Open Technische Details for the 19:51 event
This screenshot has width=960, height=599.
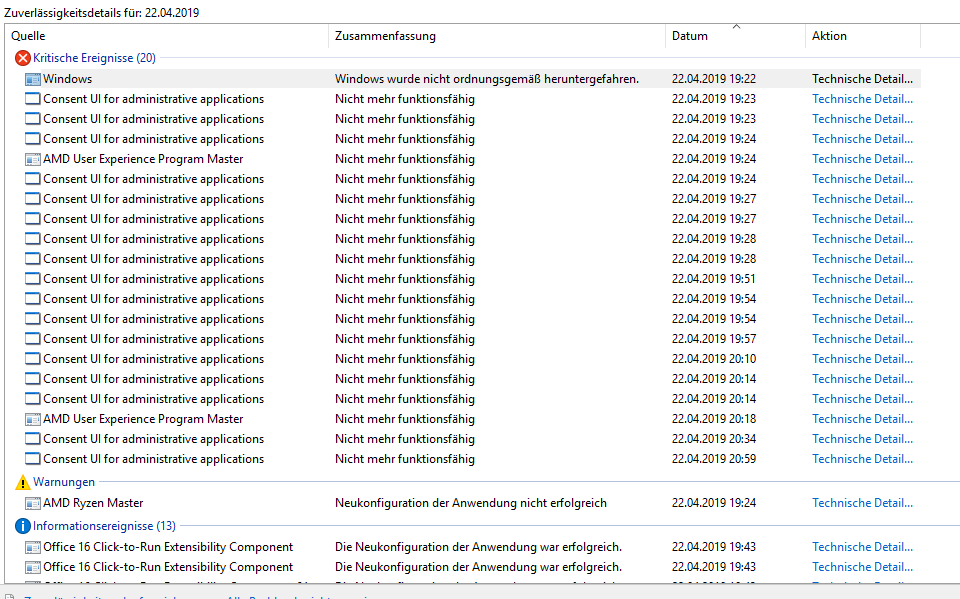(862, 279)
